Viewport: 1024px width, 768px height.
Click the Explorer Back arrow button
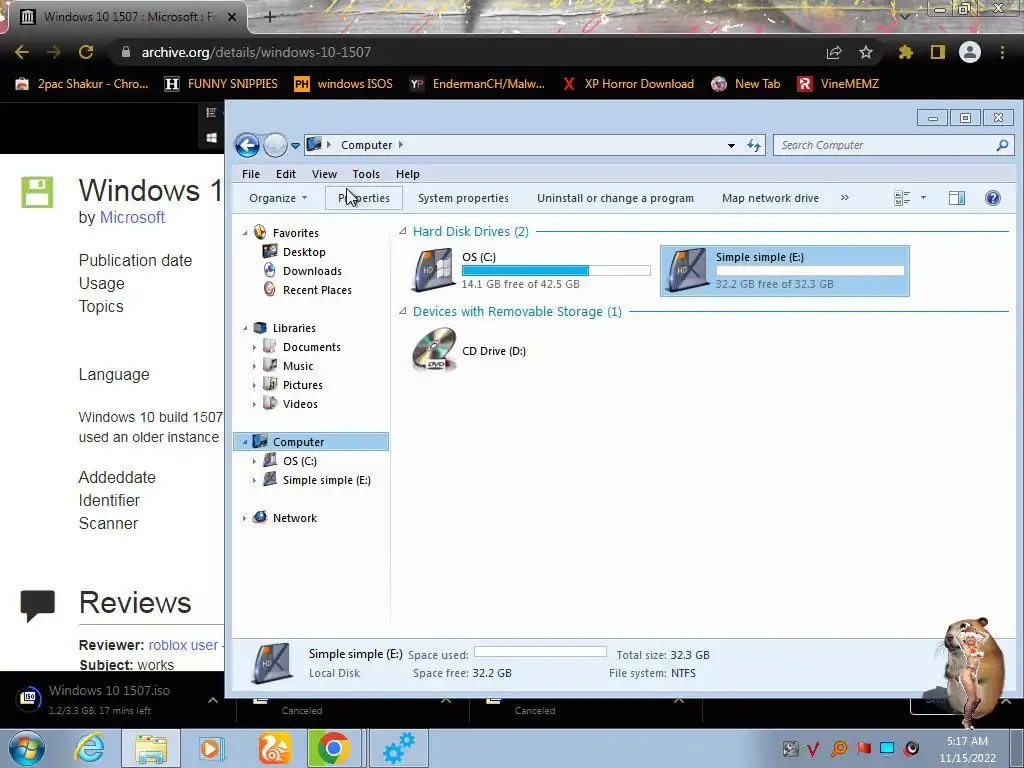pyautogui.click(x=248, y=145)
